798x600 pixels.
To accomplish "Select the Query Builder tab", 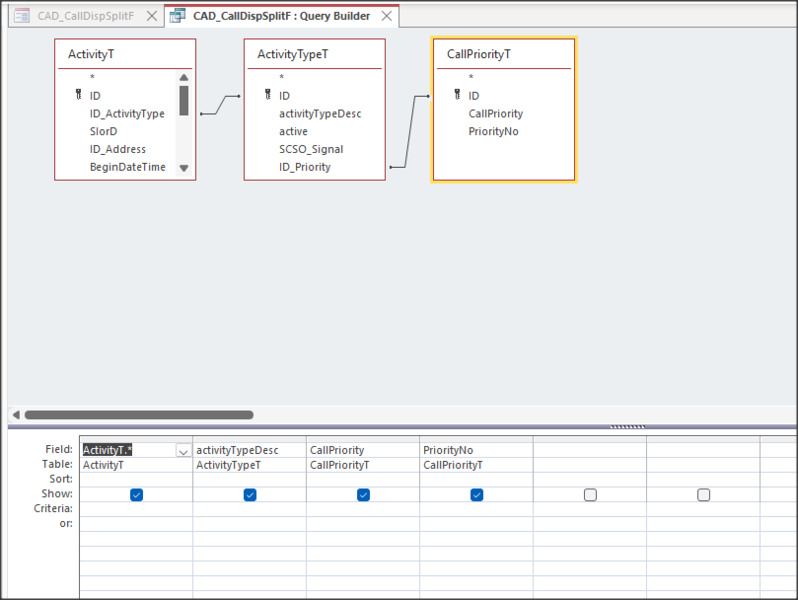I will coord(280,16).
